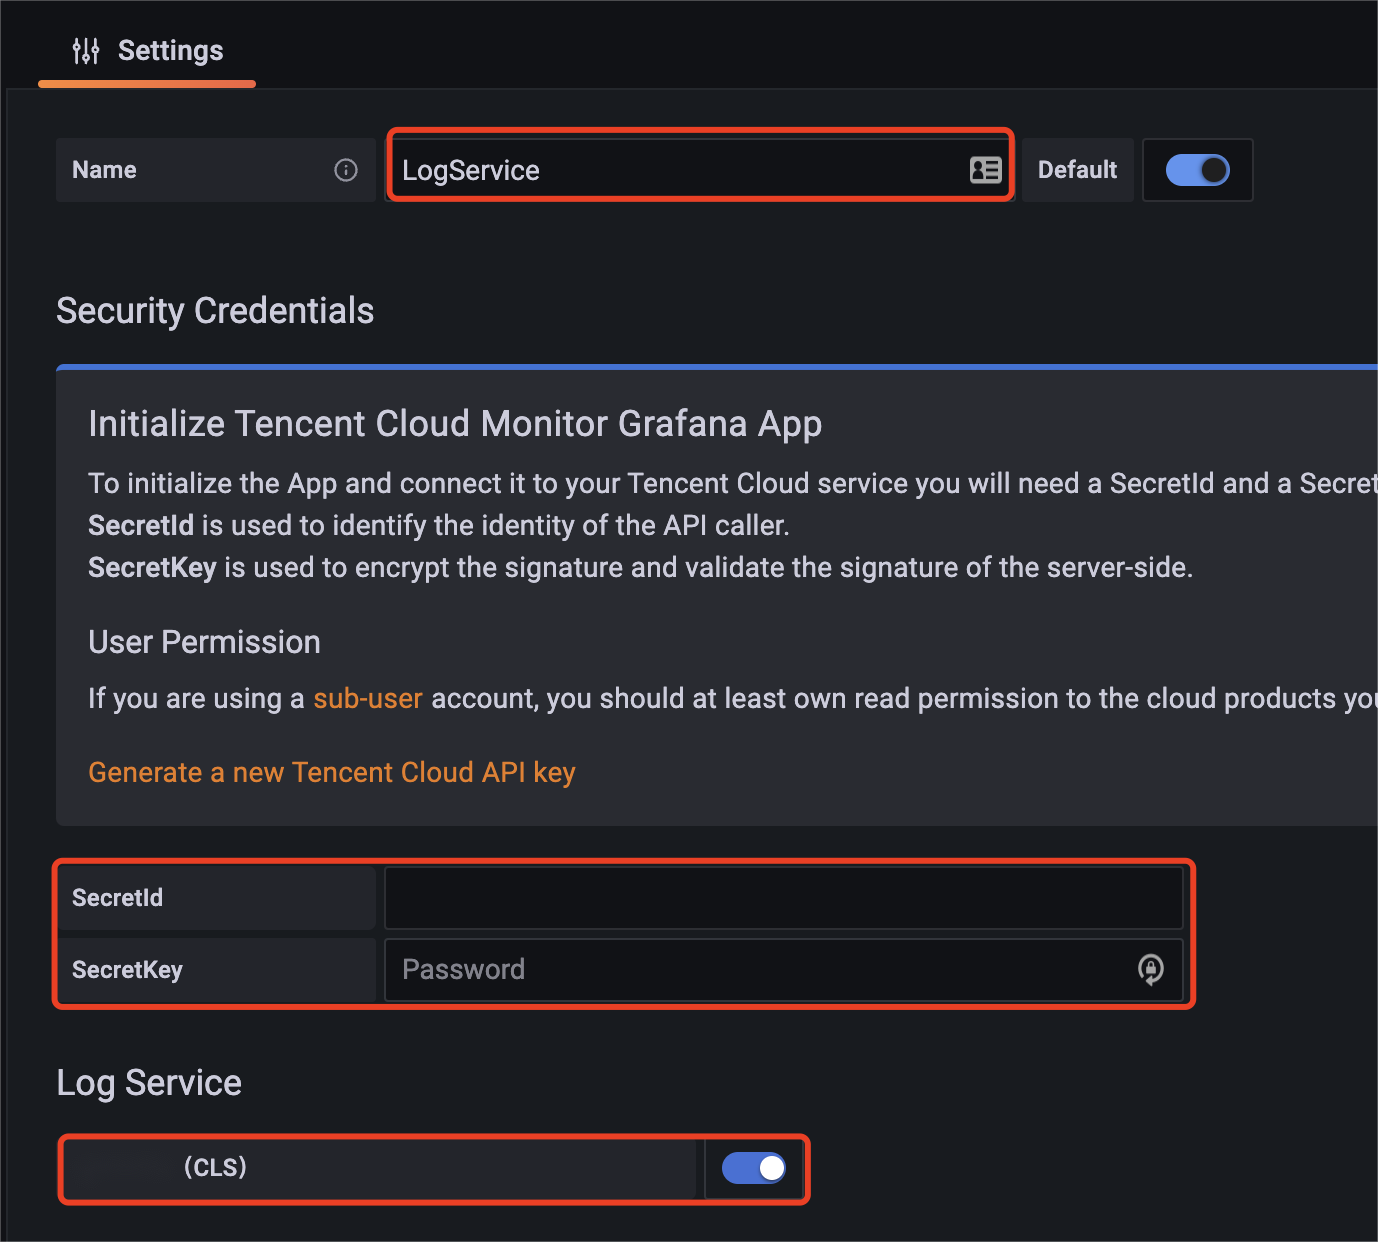Click the Default label
The height and width of the screenshot is (1242, 1378).
1077,170
